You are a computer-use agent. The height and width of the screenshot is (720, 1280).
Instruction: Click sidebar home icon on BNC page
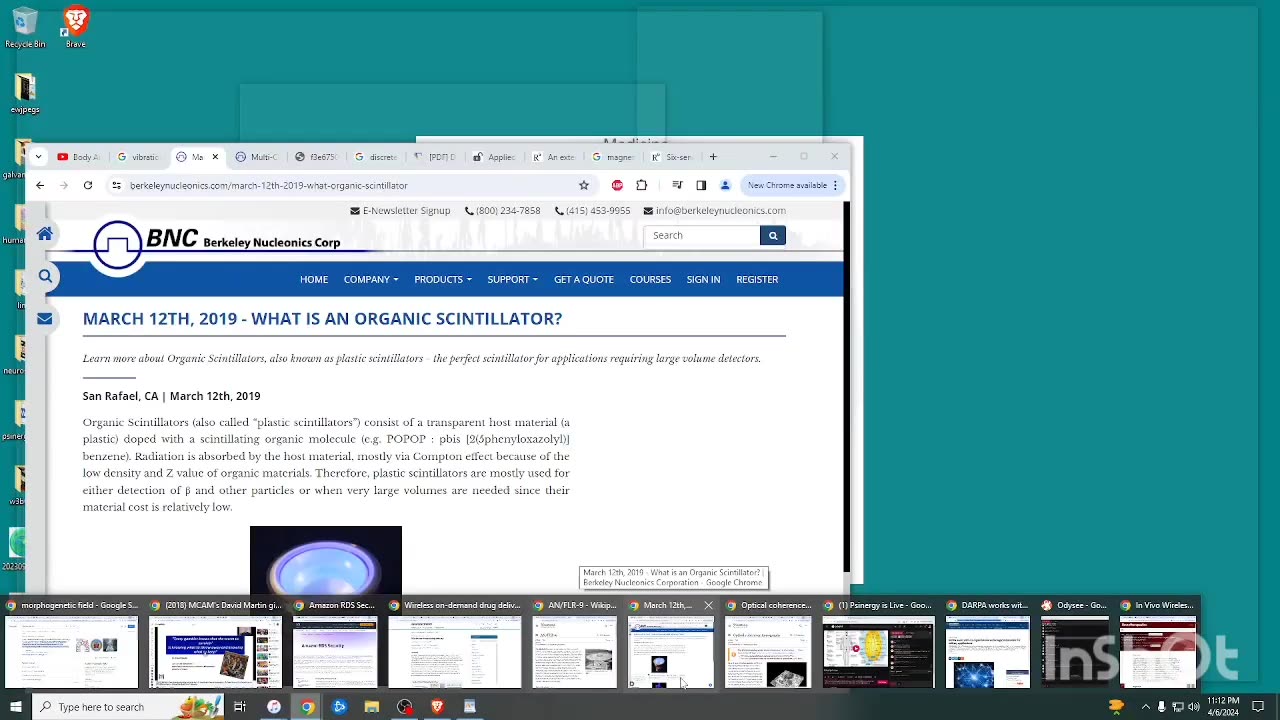coord(45,233)
